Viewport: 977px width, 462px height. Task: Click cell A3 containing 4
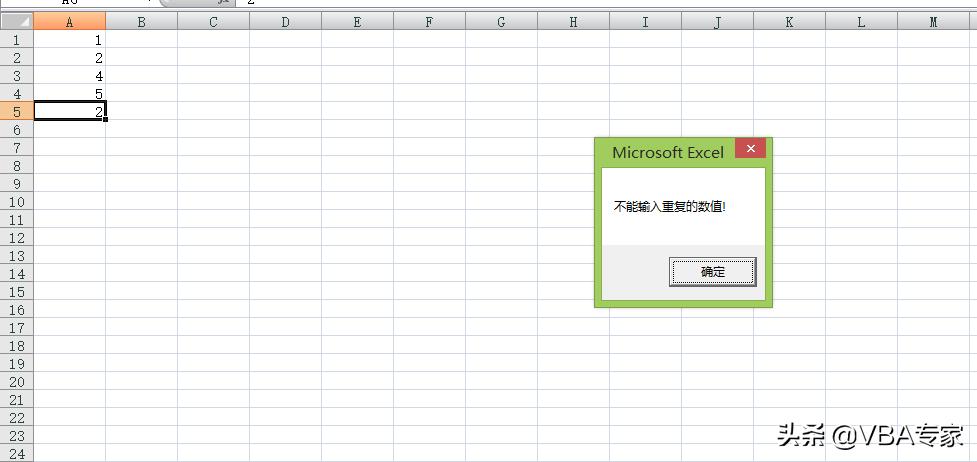[70, 76]
